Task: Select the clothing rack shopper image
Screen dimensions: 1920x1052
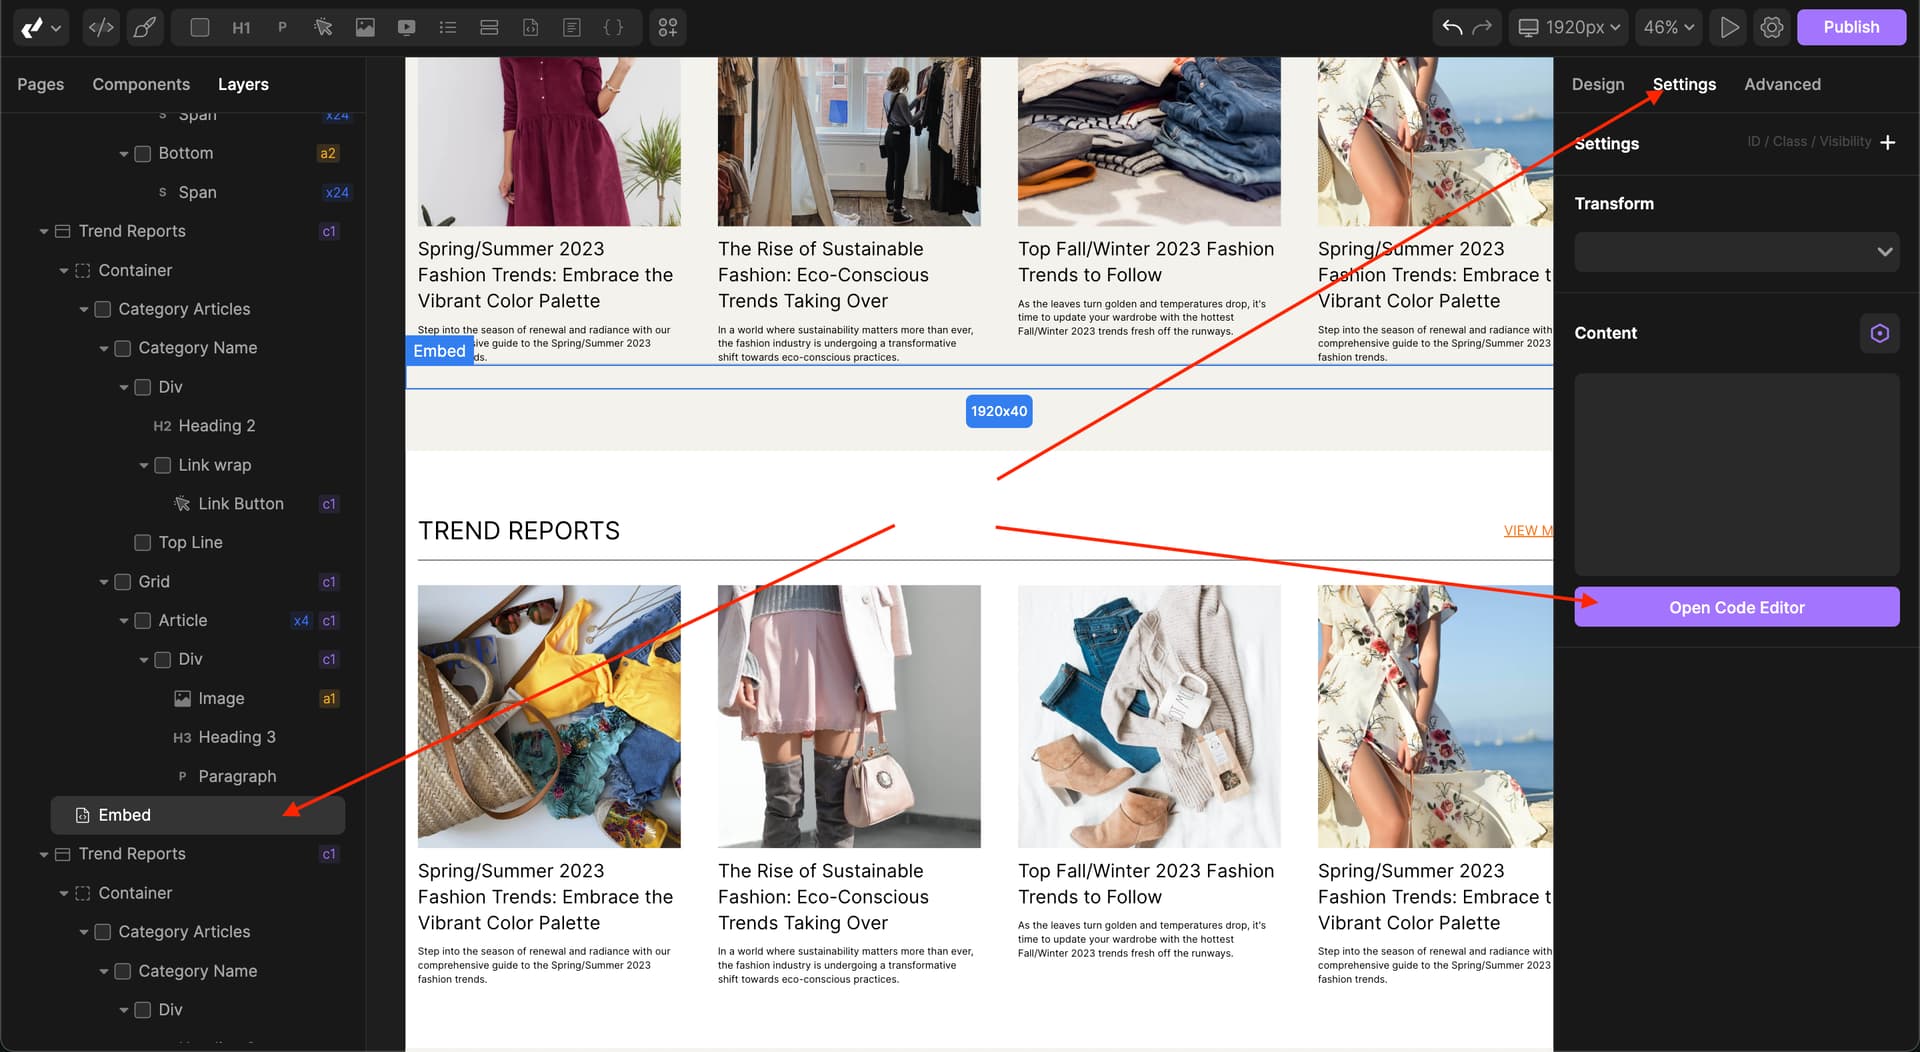Action: click(x=849, y=141)
